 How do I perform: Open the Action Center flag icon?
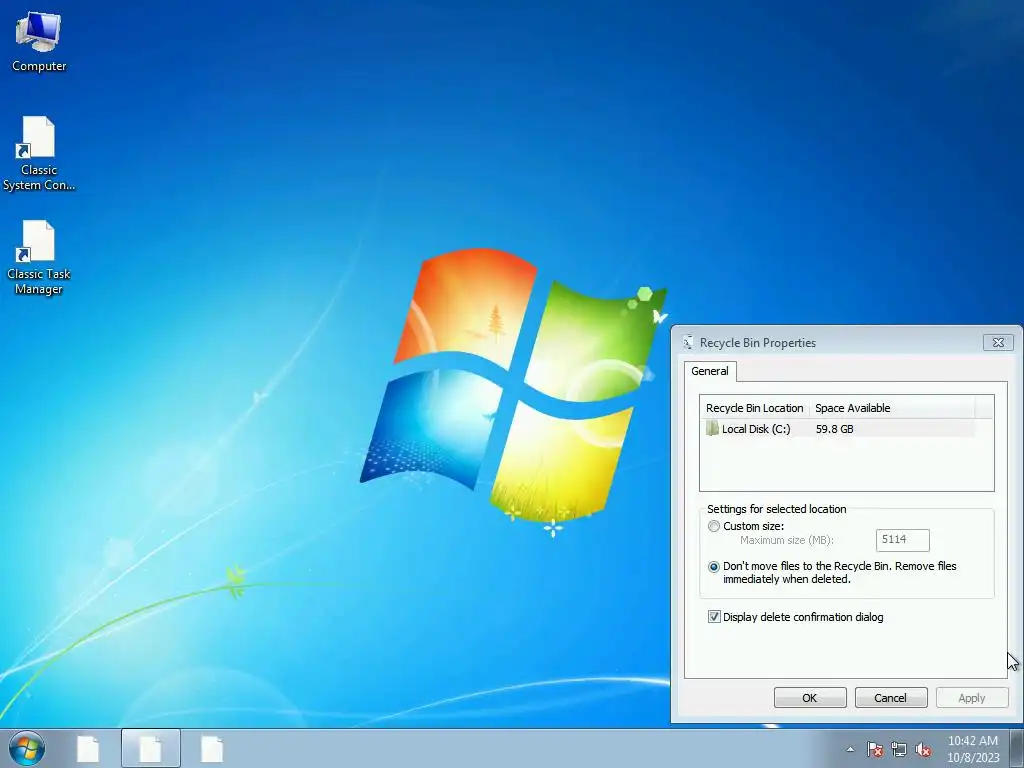pos(874,749)
